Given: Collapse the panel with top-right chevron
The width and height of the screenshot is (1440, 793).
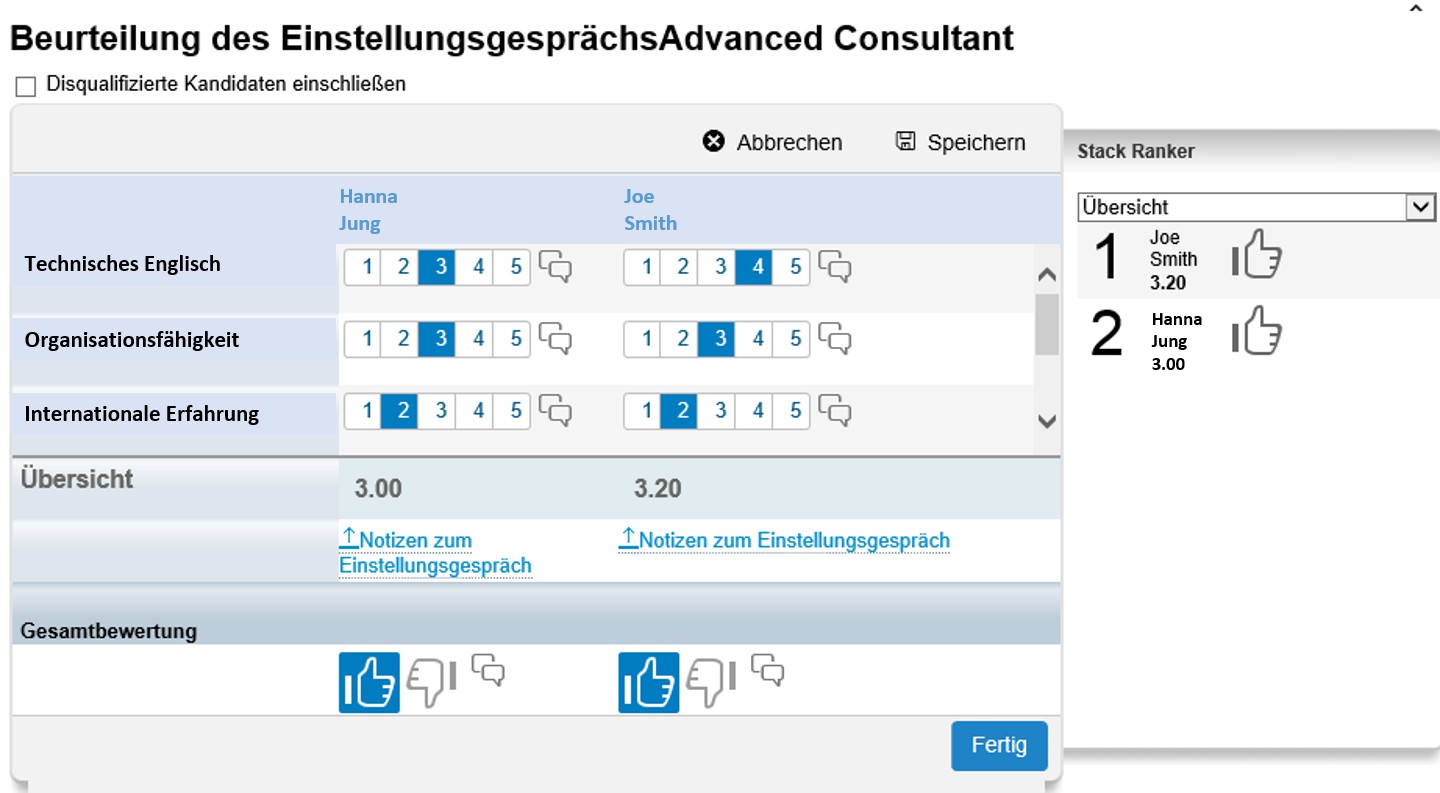Looking at the screenshot, I should 1415,8.
